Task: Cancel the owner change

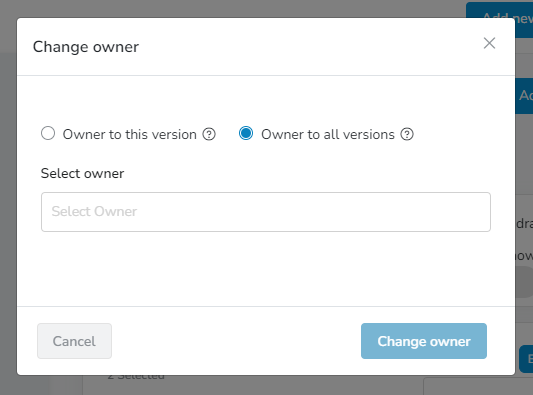Action: point(74,341)
